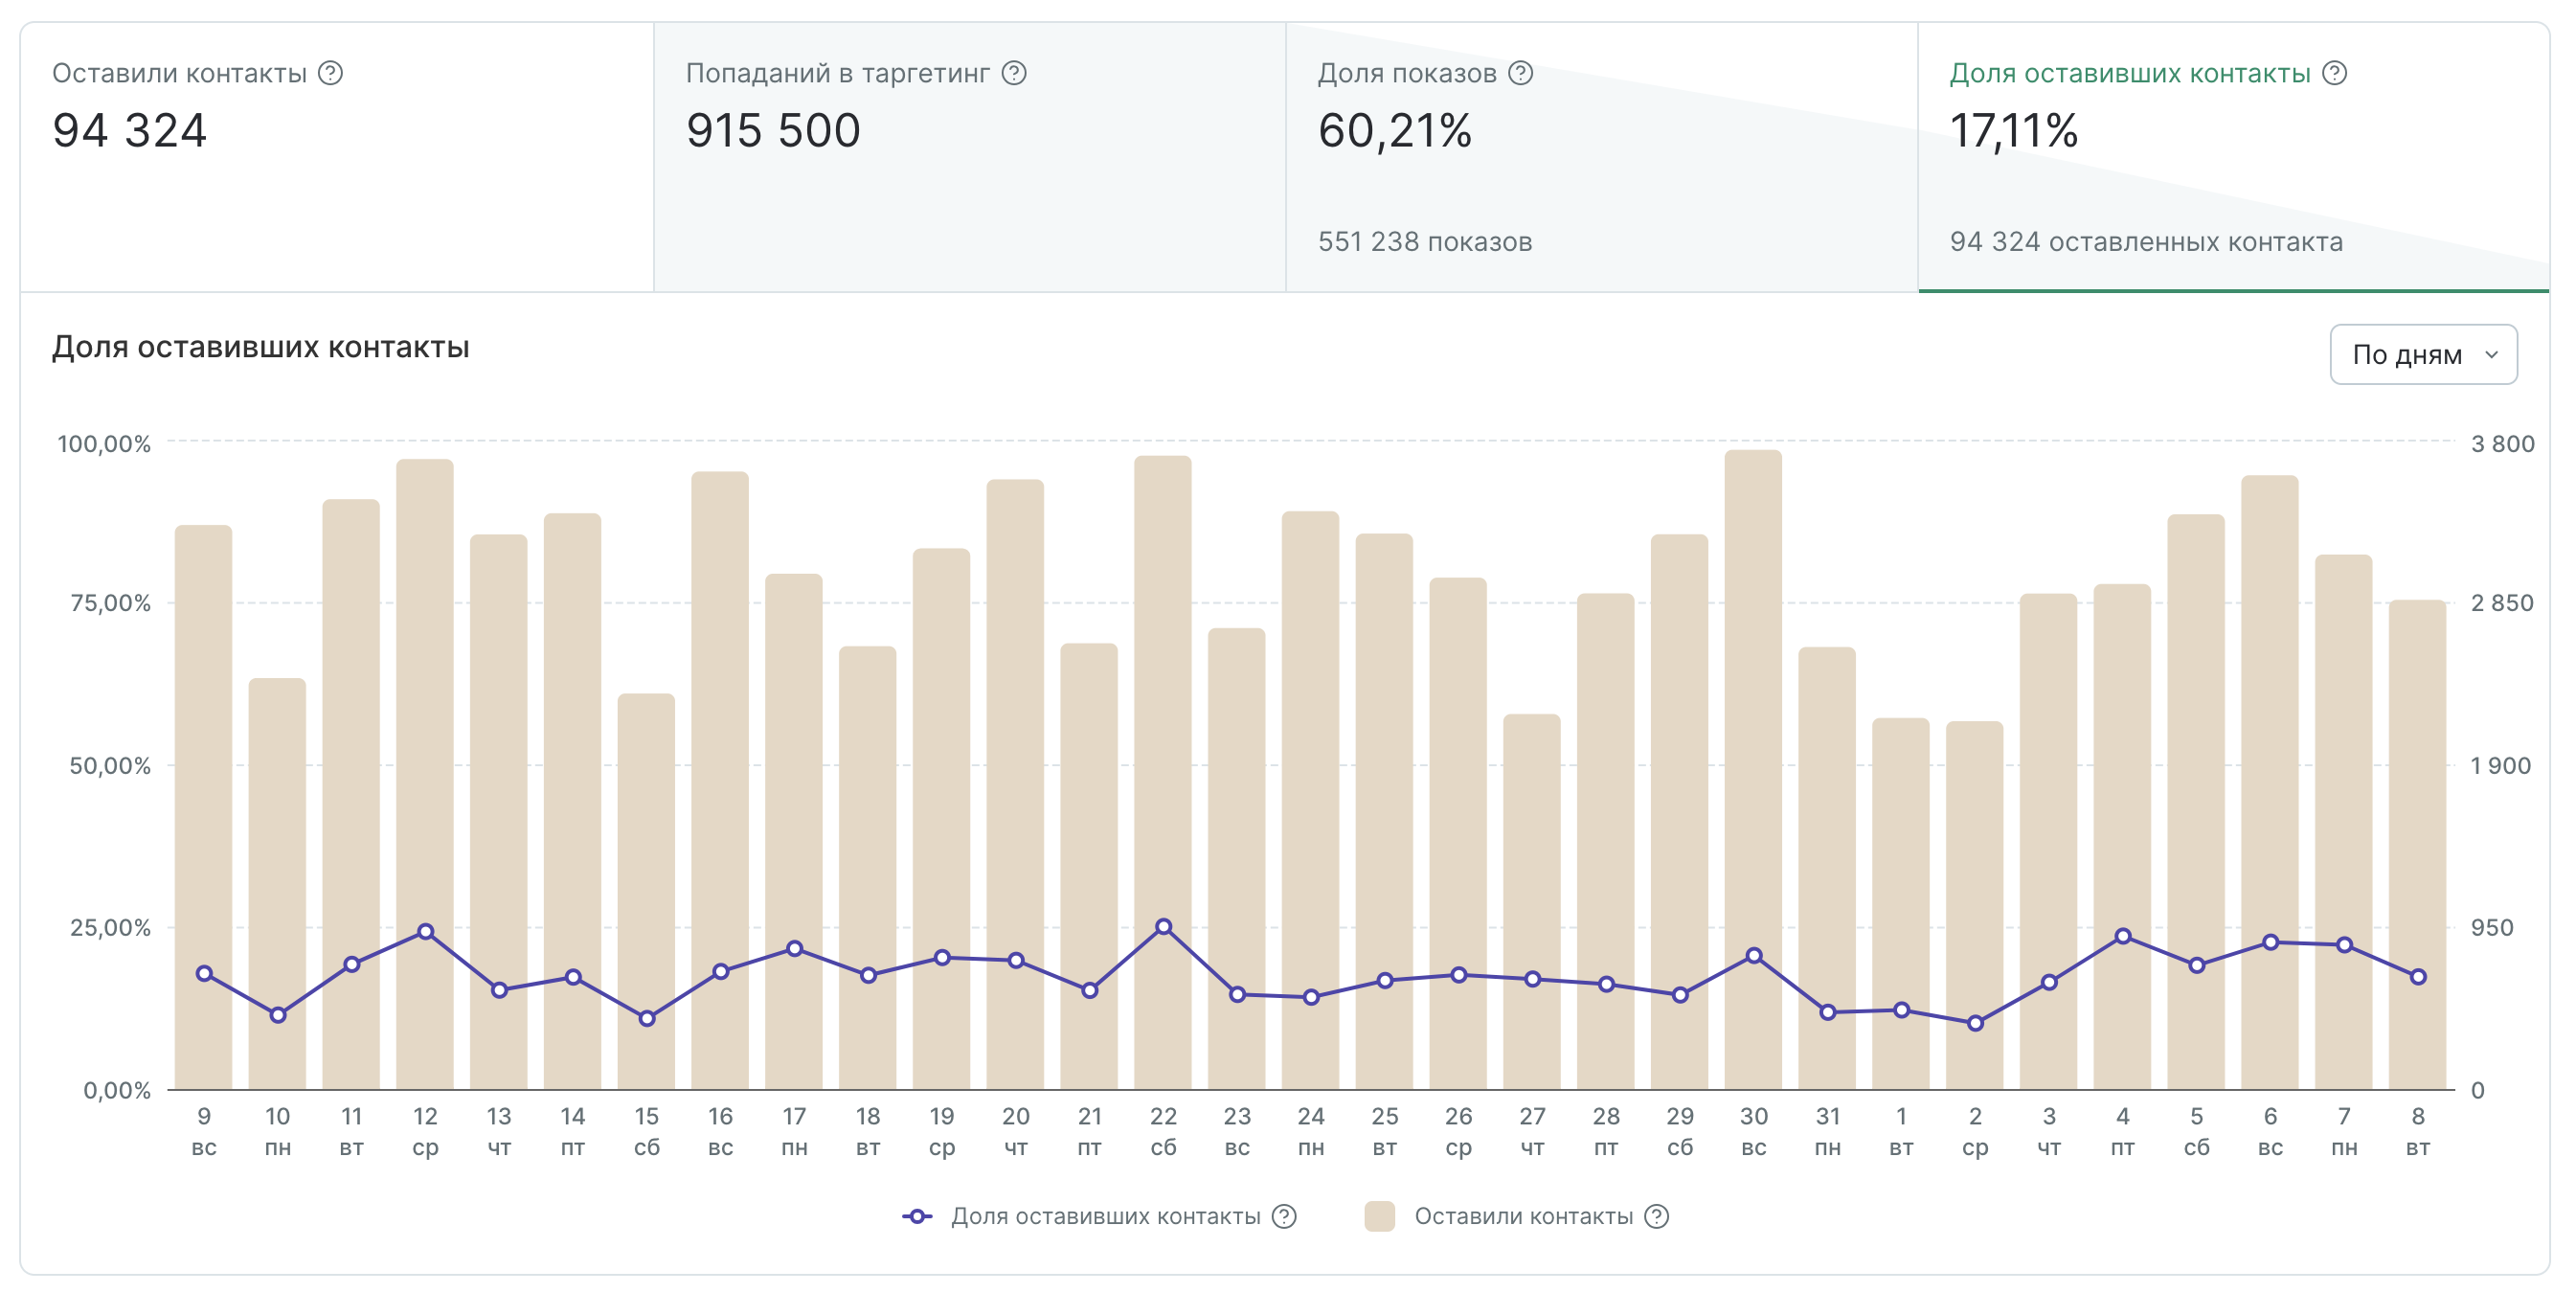
Task: Open help icon beside green Доля оставивших контакты
Action: point(2334,73)
